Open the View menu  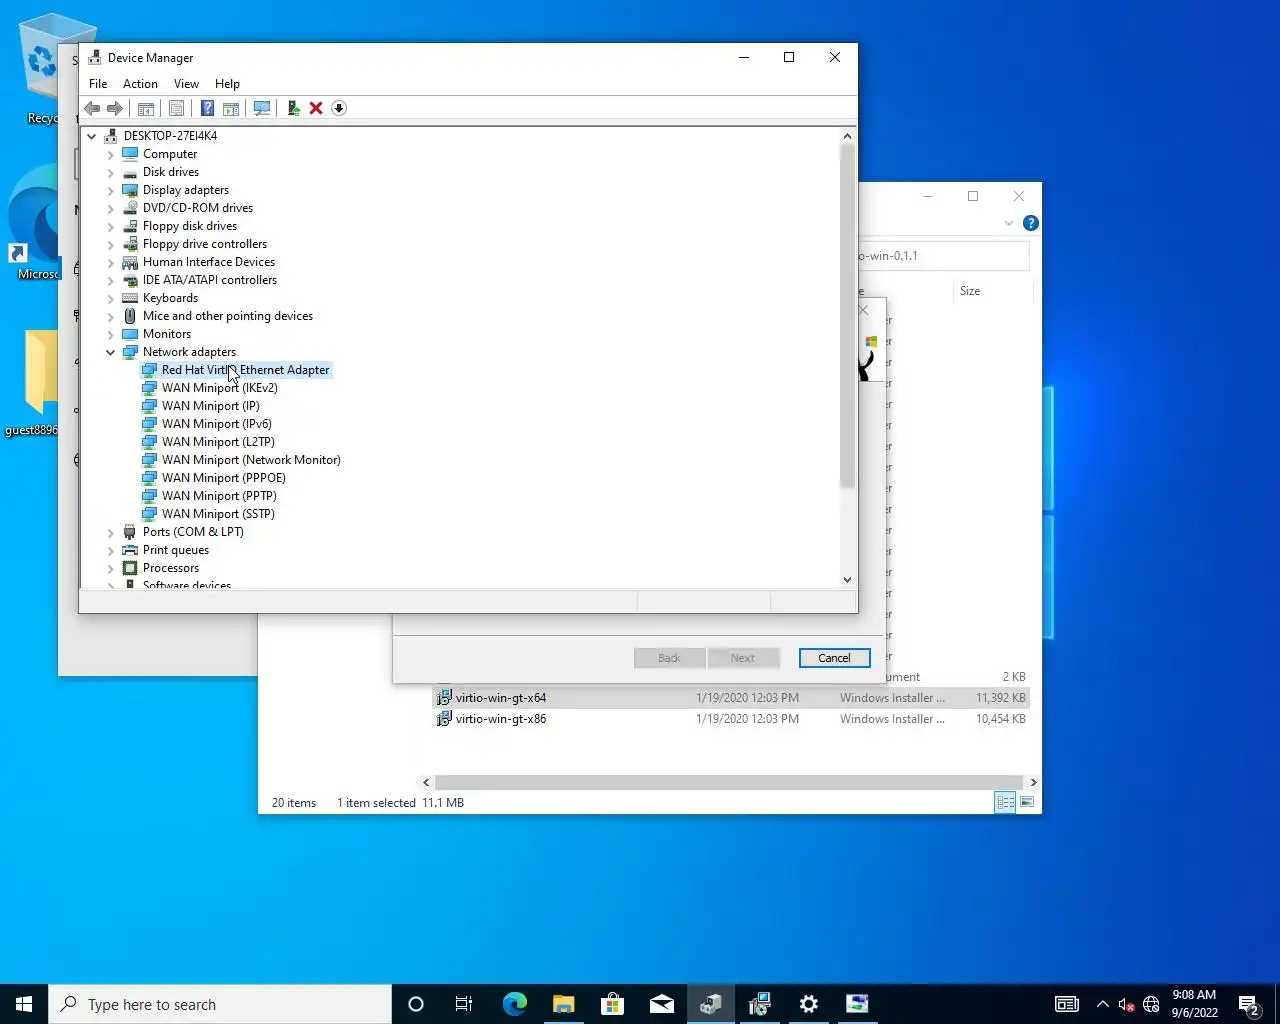coord(186,84)
